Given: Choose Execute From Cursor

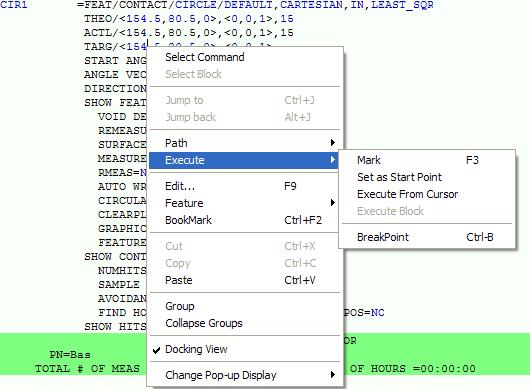Looking at the screenshot, I should [x=427, y=194].
